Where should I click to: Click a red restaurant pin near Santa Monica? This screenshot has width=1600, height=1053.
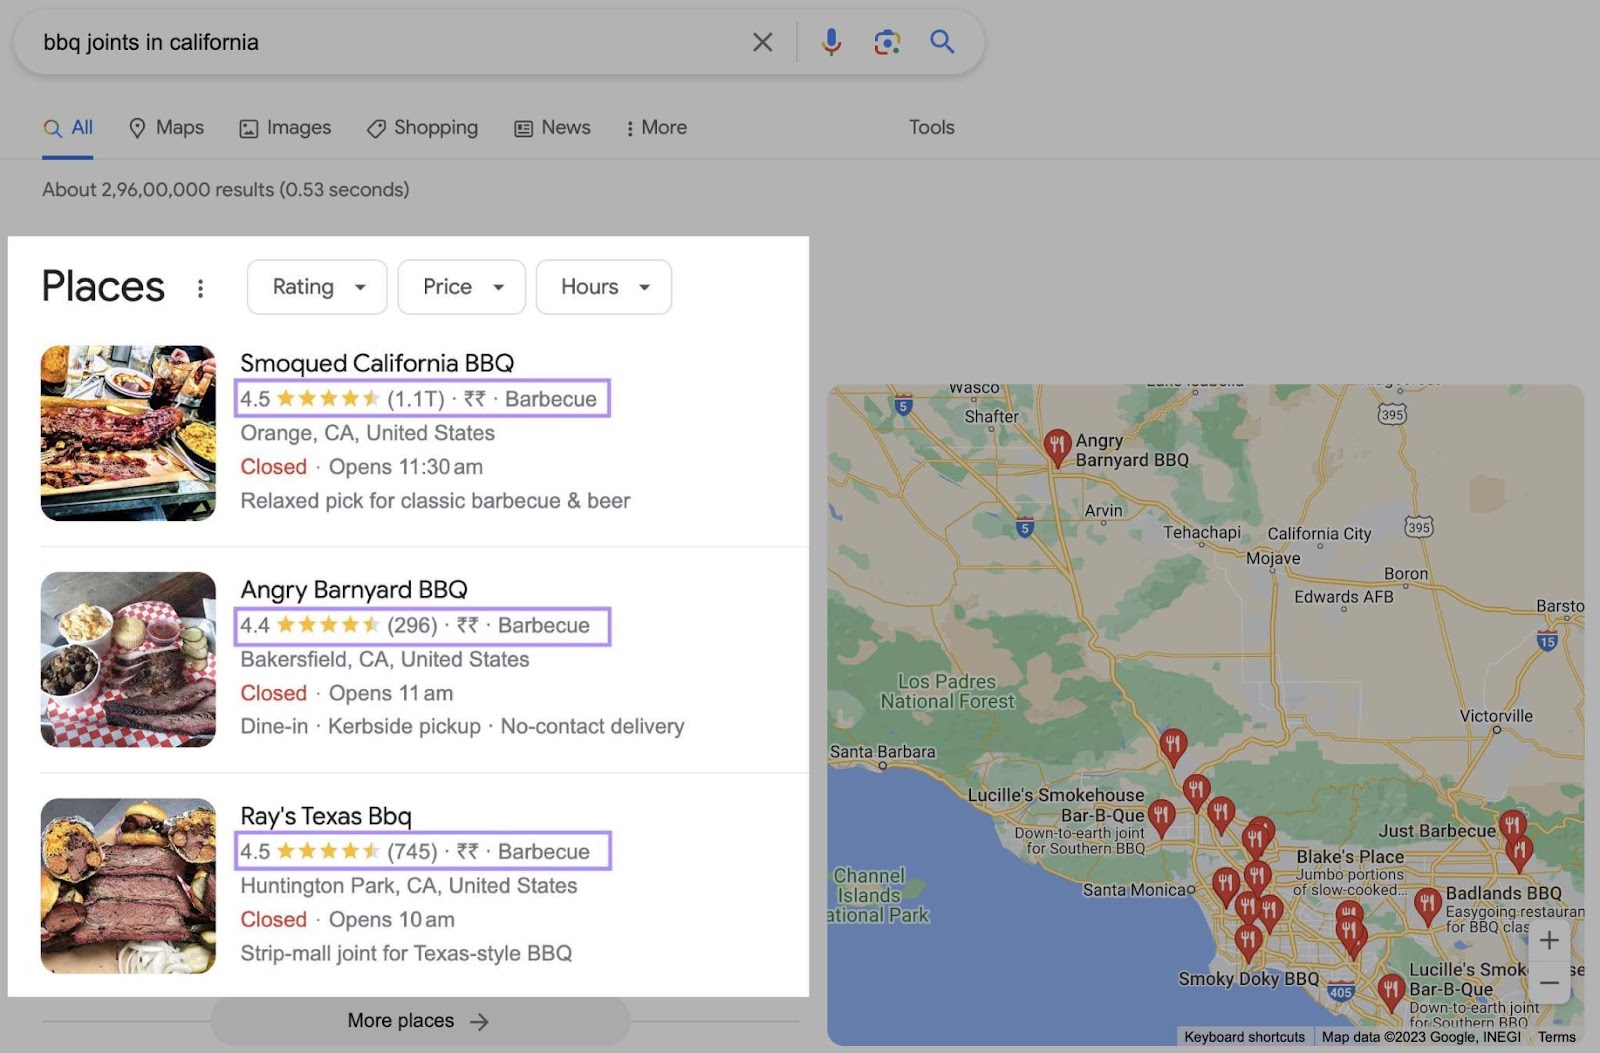pos(1228,883)
